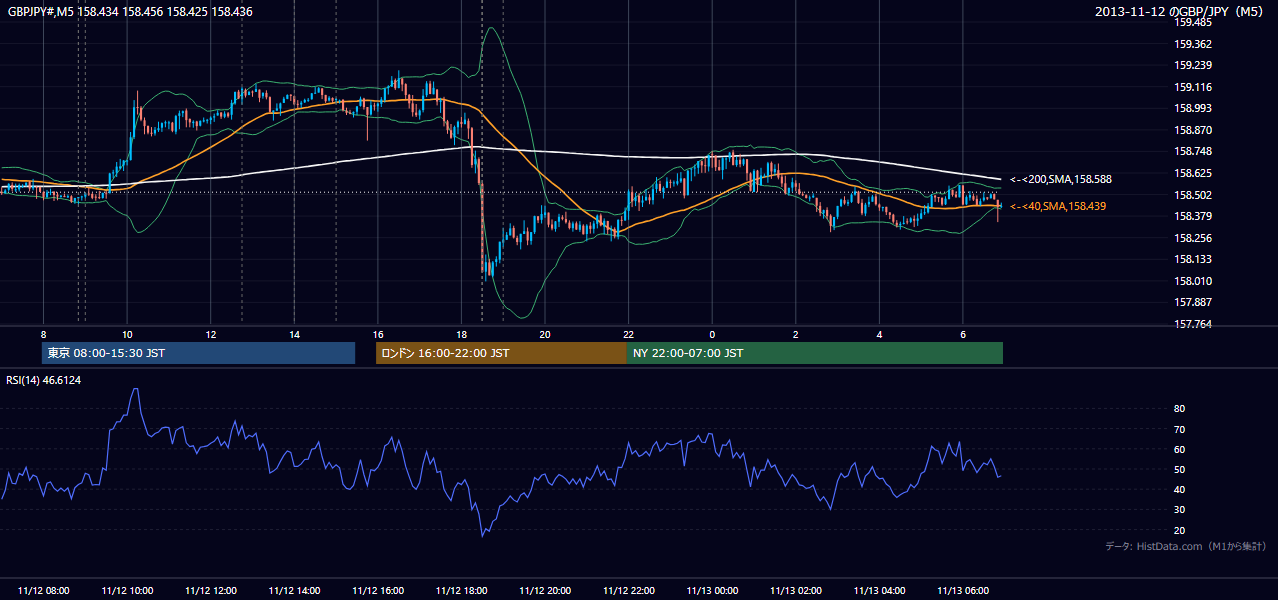The width and height of the screenshot is (1278, 600).
Task: Click price axis value 159.485
Action: 1193,23
